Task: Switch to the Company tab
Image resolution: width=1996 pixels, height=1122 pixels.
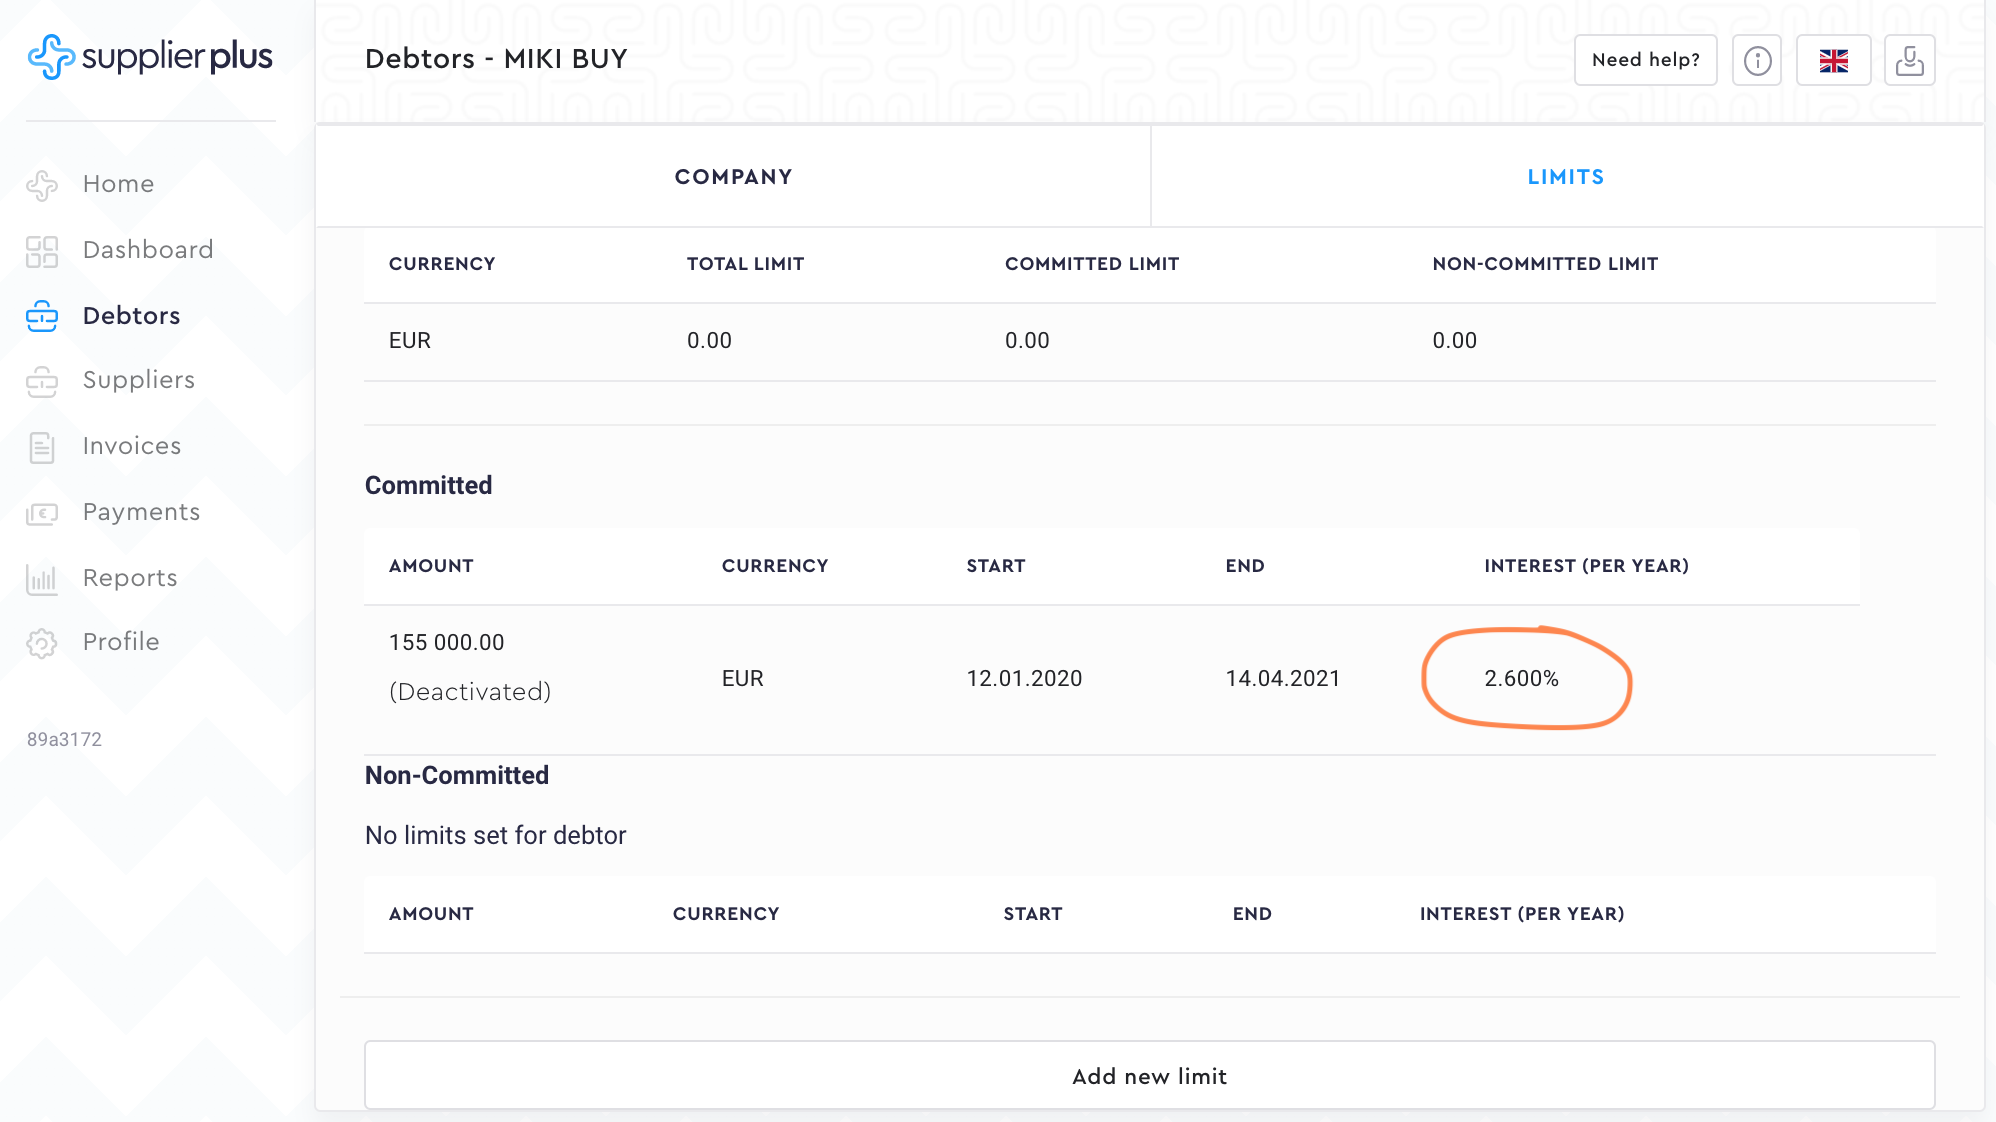Action: pos(733,177)
